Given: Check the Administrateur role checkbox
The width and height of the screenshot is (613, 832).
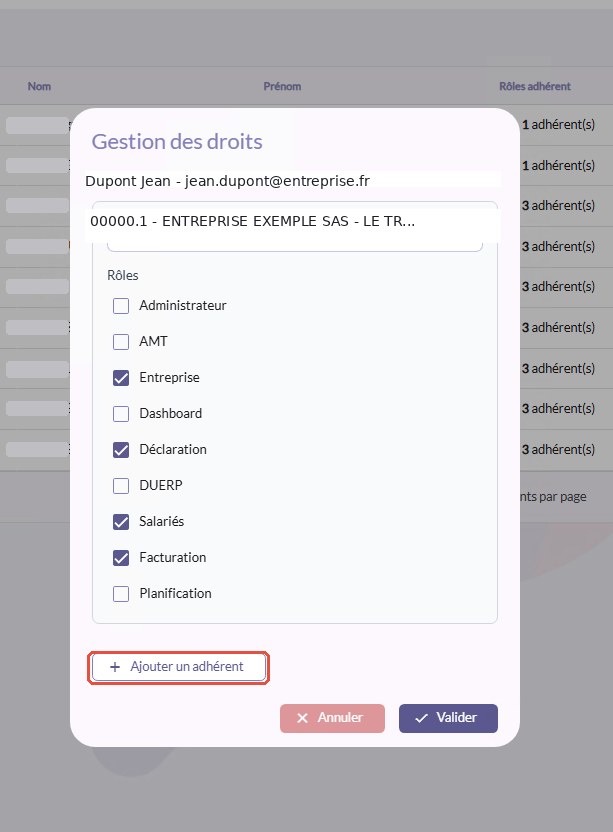Looking at the screenshot, I should tap(121, 306).
